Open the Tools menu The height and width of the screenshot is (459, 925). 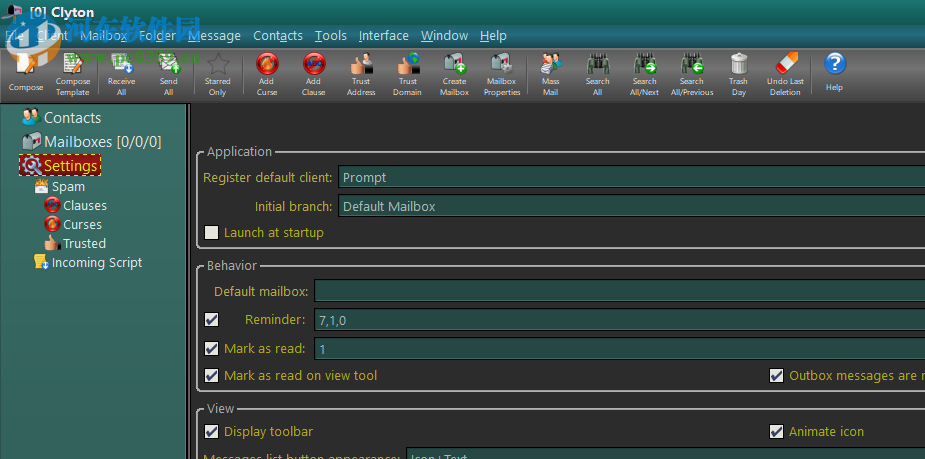click(331, 35)
